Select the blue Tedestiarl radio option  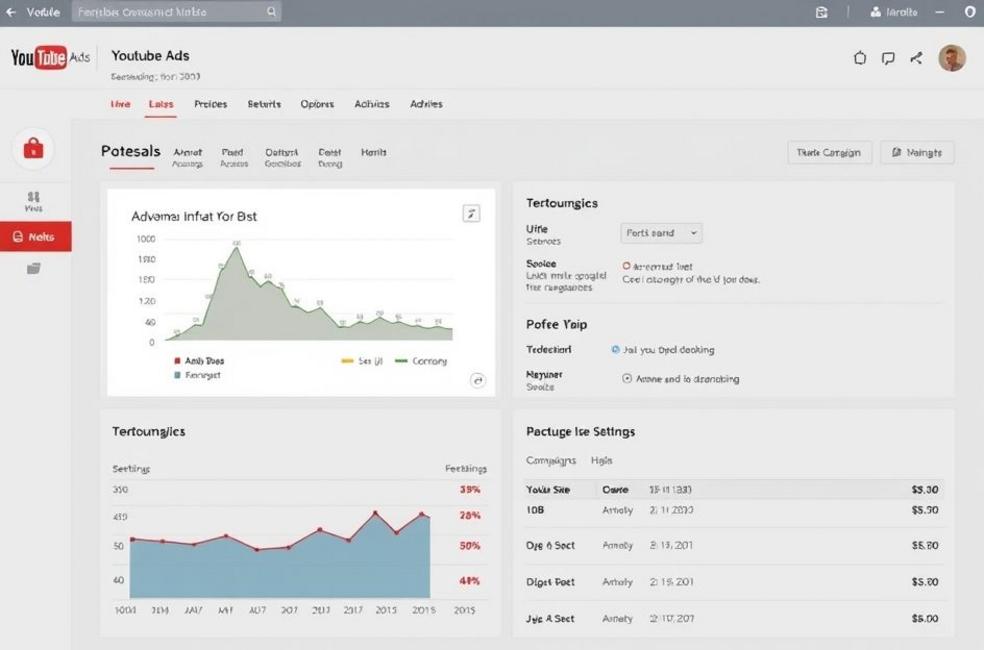click(615, 350)
